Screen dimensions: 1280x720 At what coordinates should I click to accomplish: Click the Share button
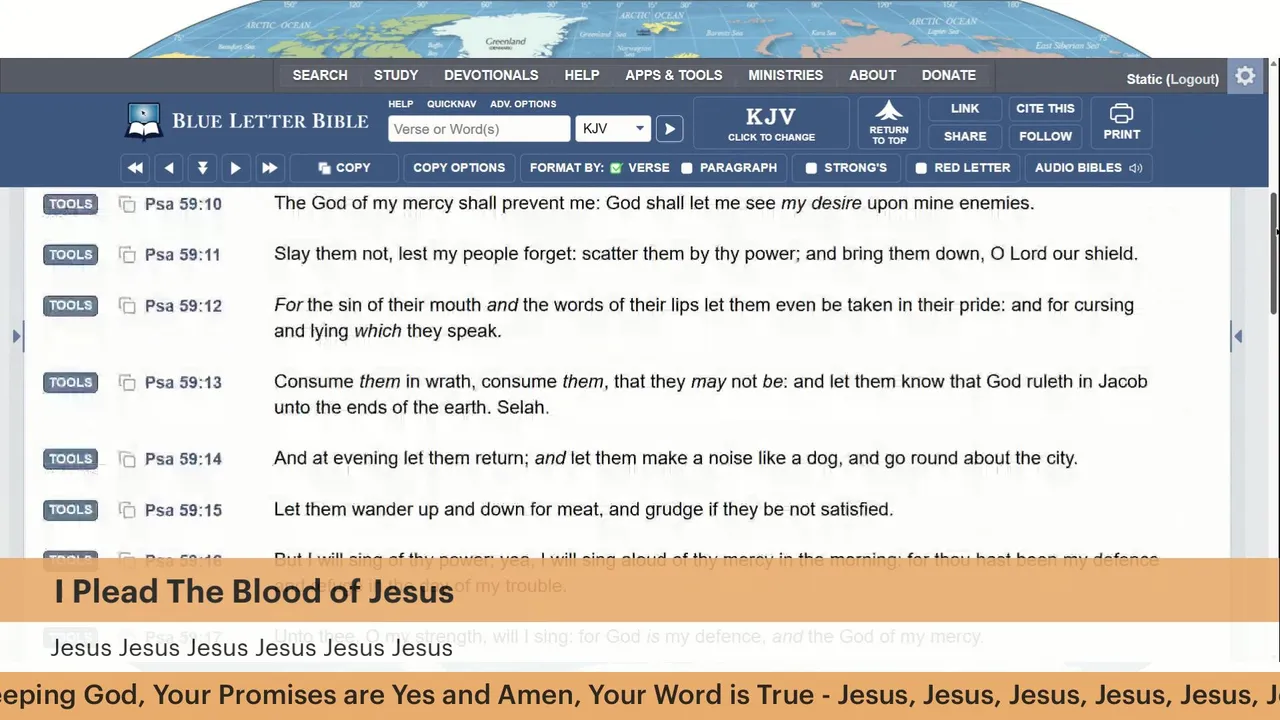[965, 136]
